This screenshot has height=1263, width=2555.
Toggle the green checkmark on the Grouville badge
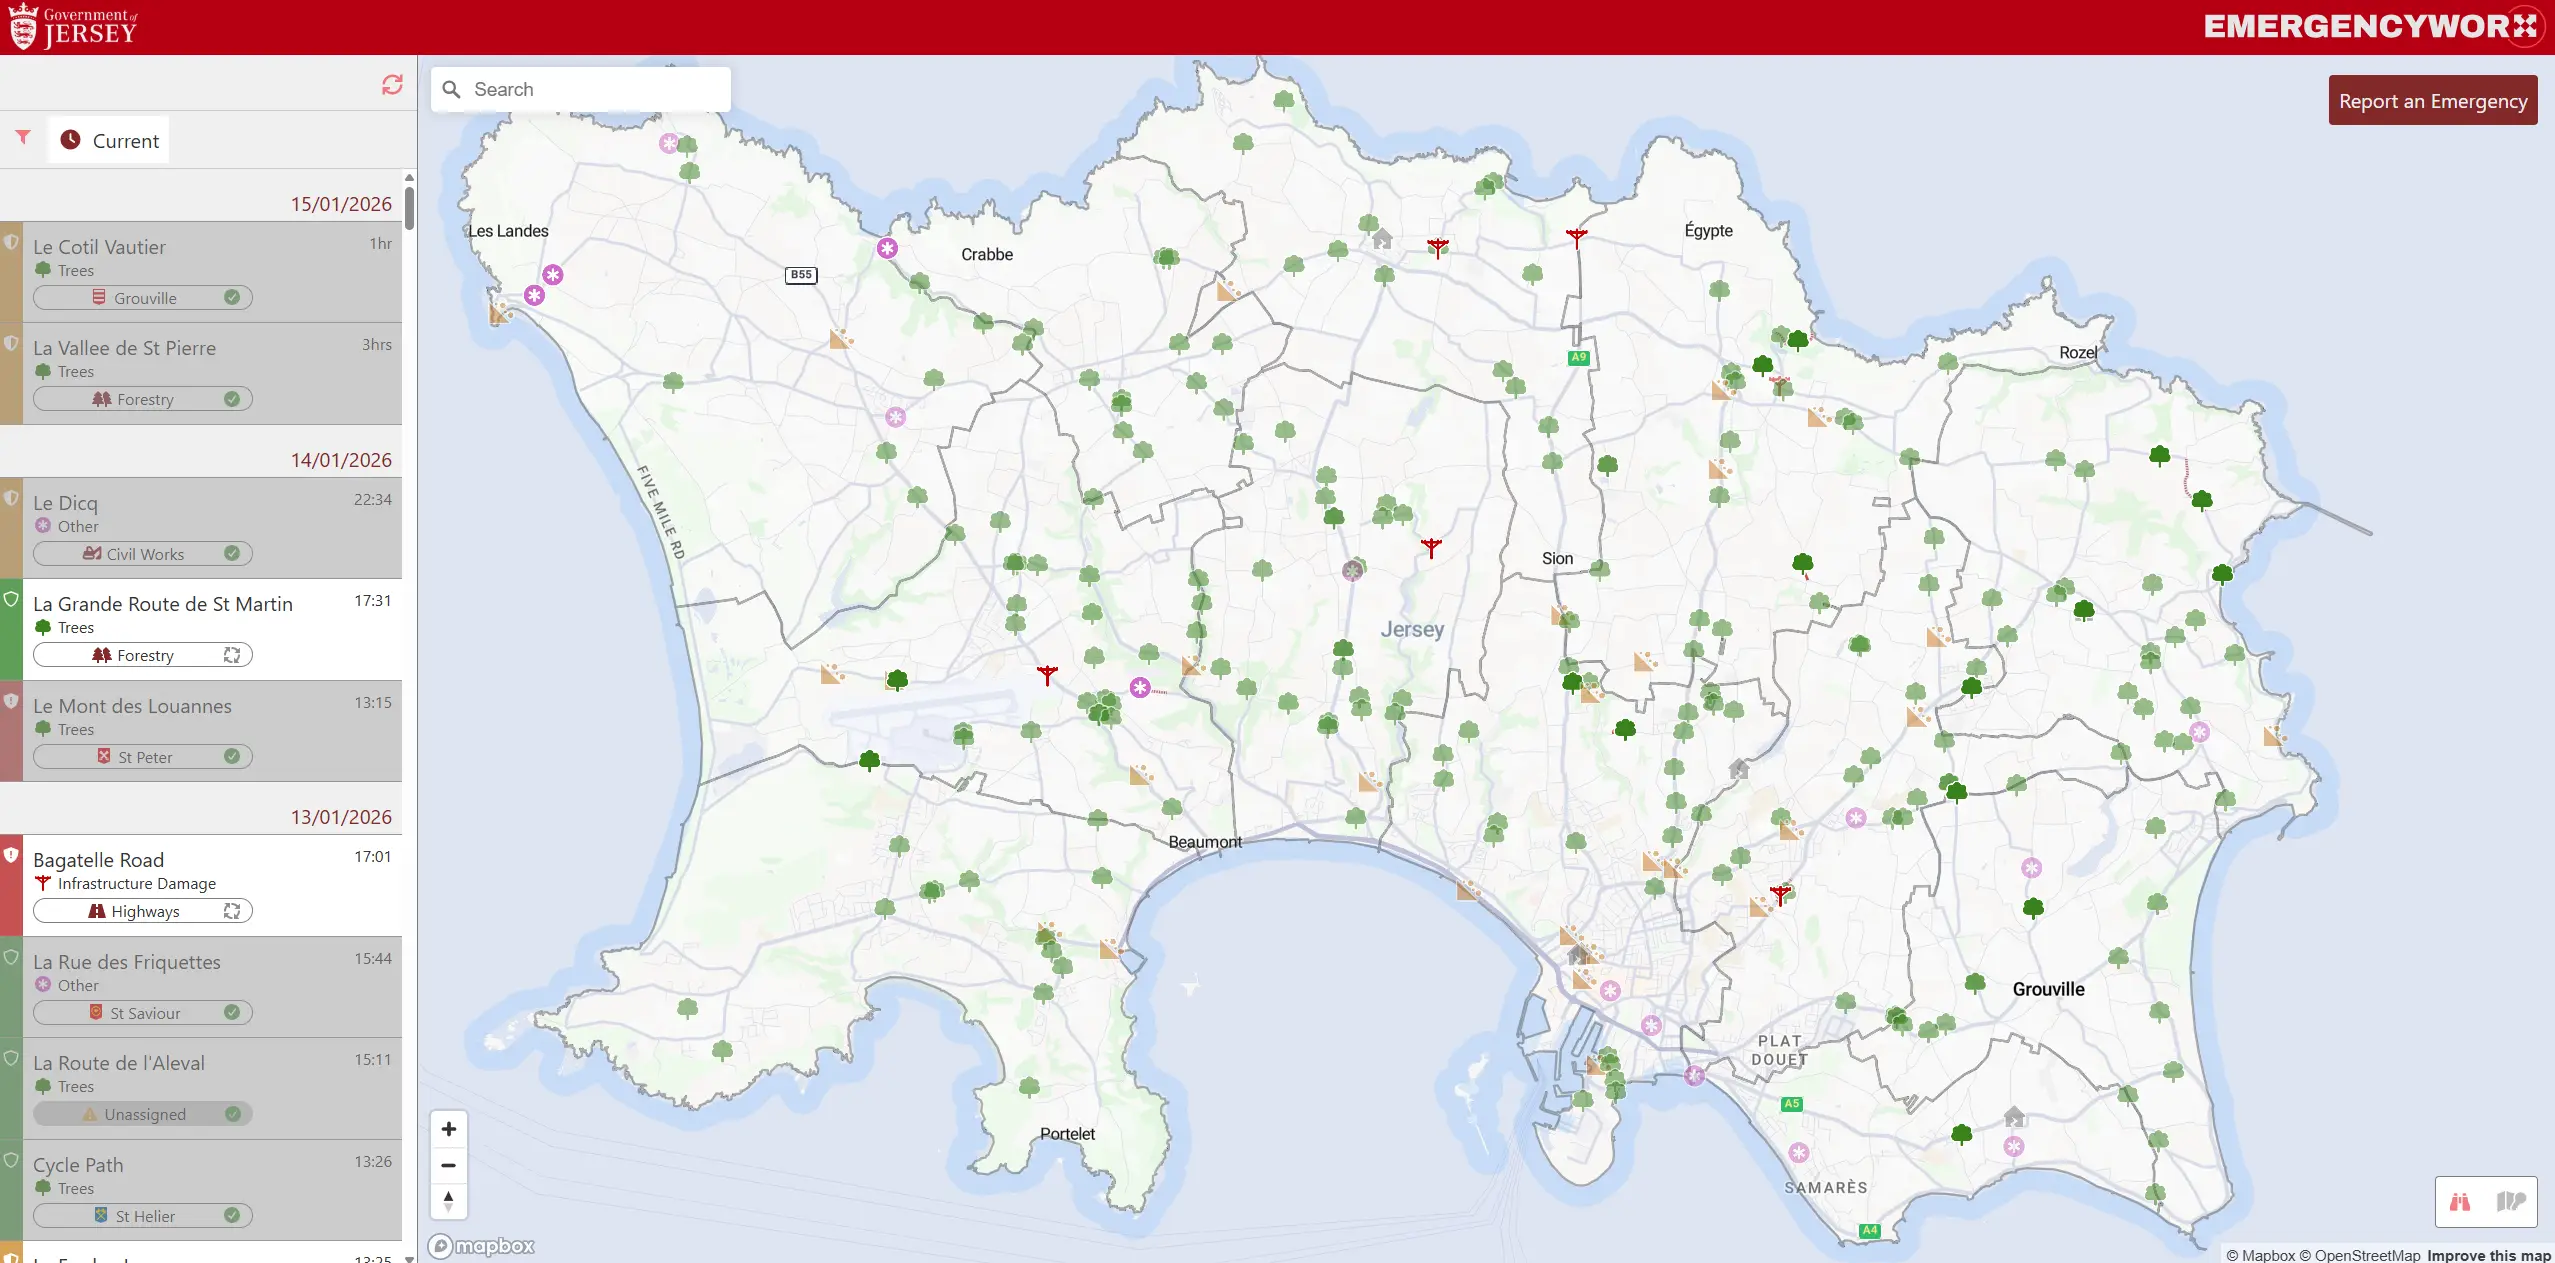(x=233, y=297)
